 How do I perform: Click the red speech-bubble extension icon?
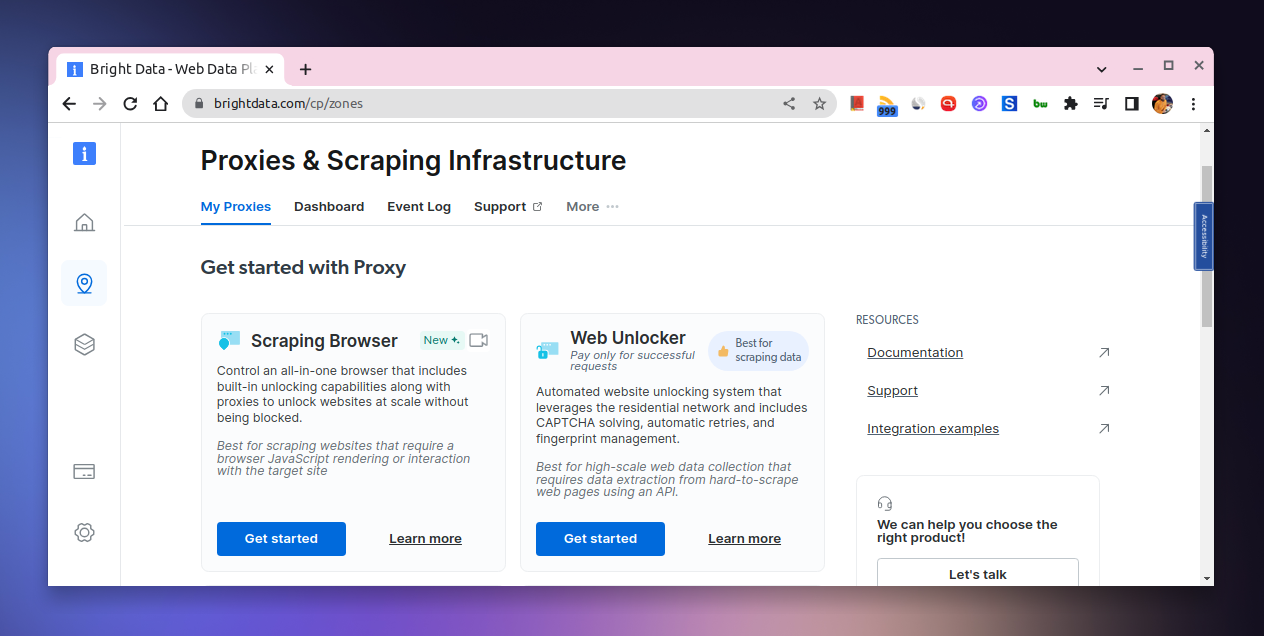pos(948,103)
